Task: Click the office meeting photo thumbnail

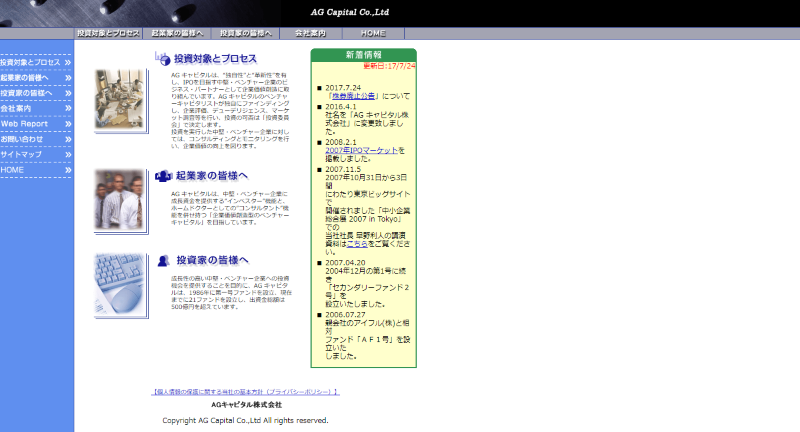Action: coord(121,100)
